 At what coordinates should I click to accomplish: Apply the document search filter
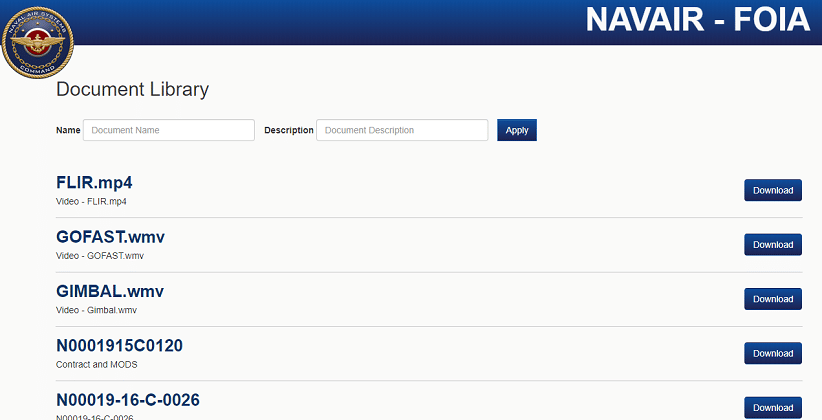coord(517,130)
